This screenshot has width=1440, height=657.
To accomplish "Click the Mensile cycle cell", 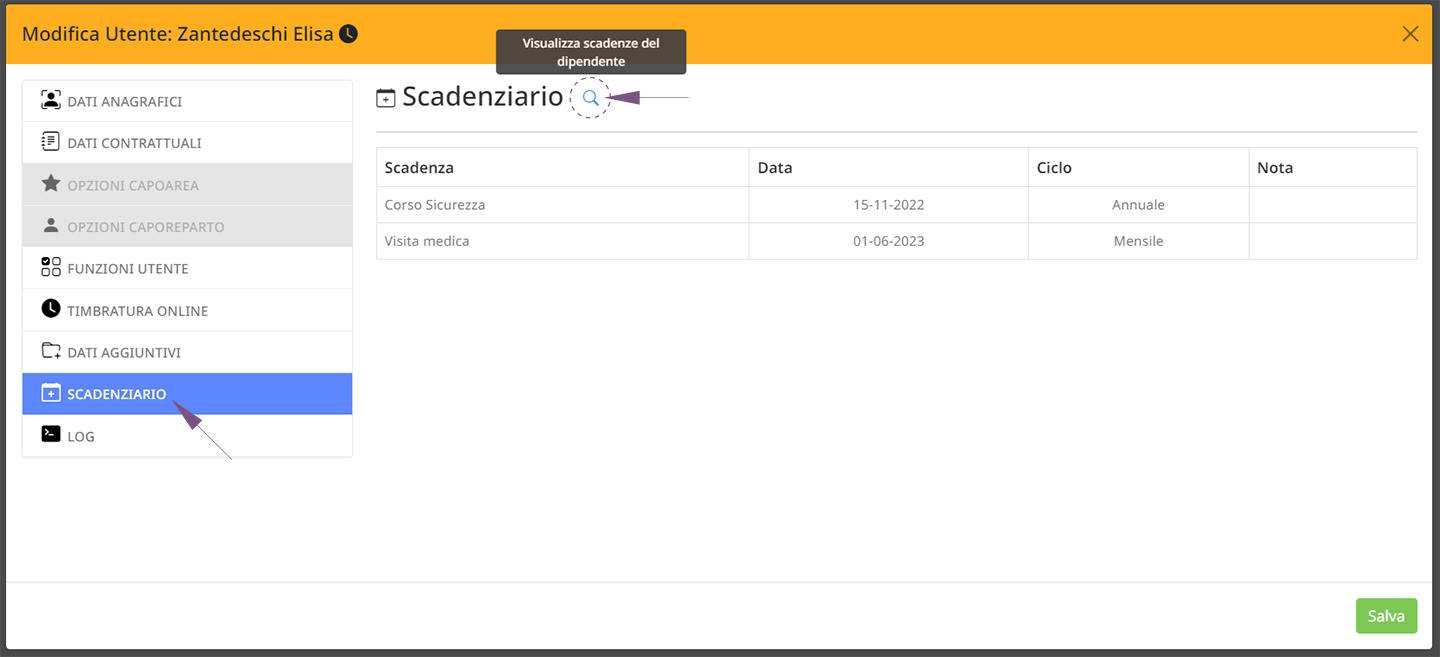I will [1139, 241].
